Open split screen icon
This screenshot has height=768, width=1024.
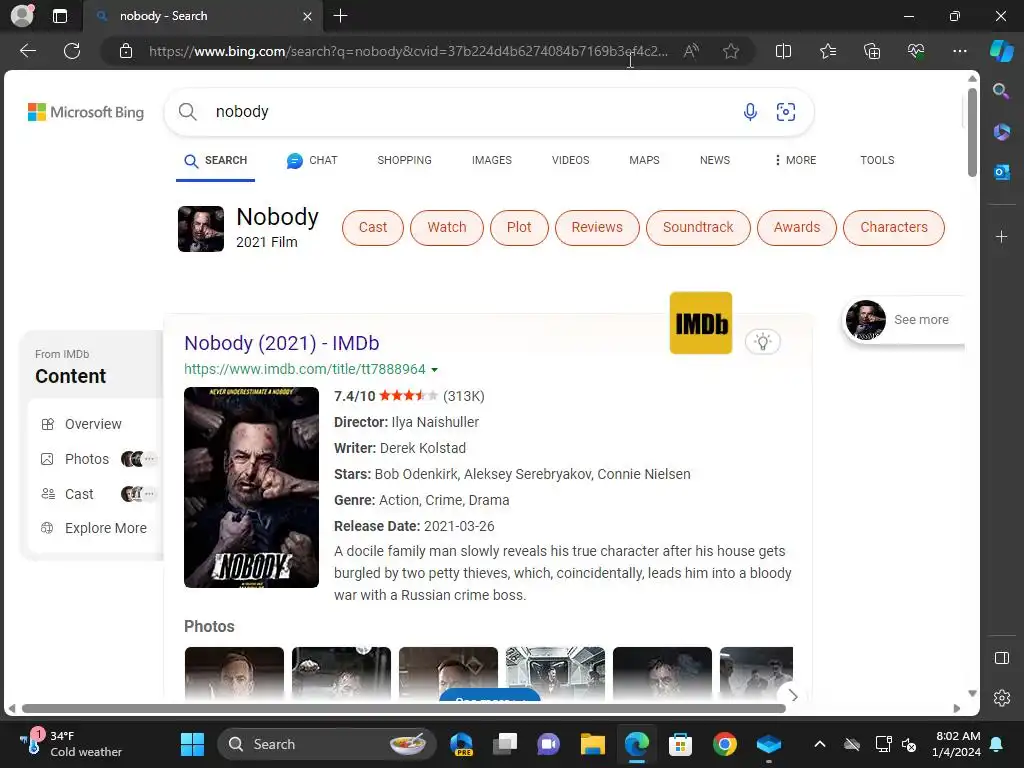[x=783, y=51]
